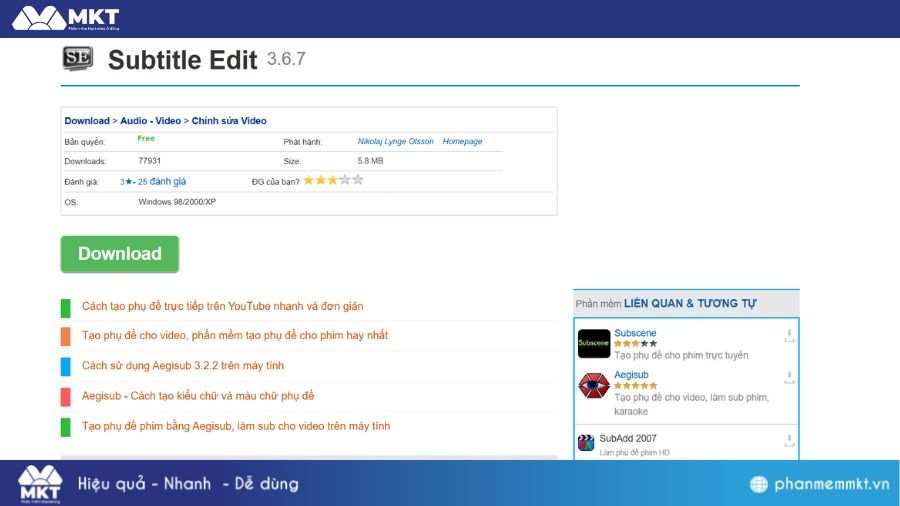Click the file size 5.8 MB
The width and height of the screenshot is (900, 506).
pyautogui.click(x=370, y=161)
